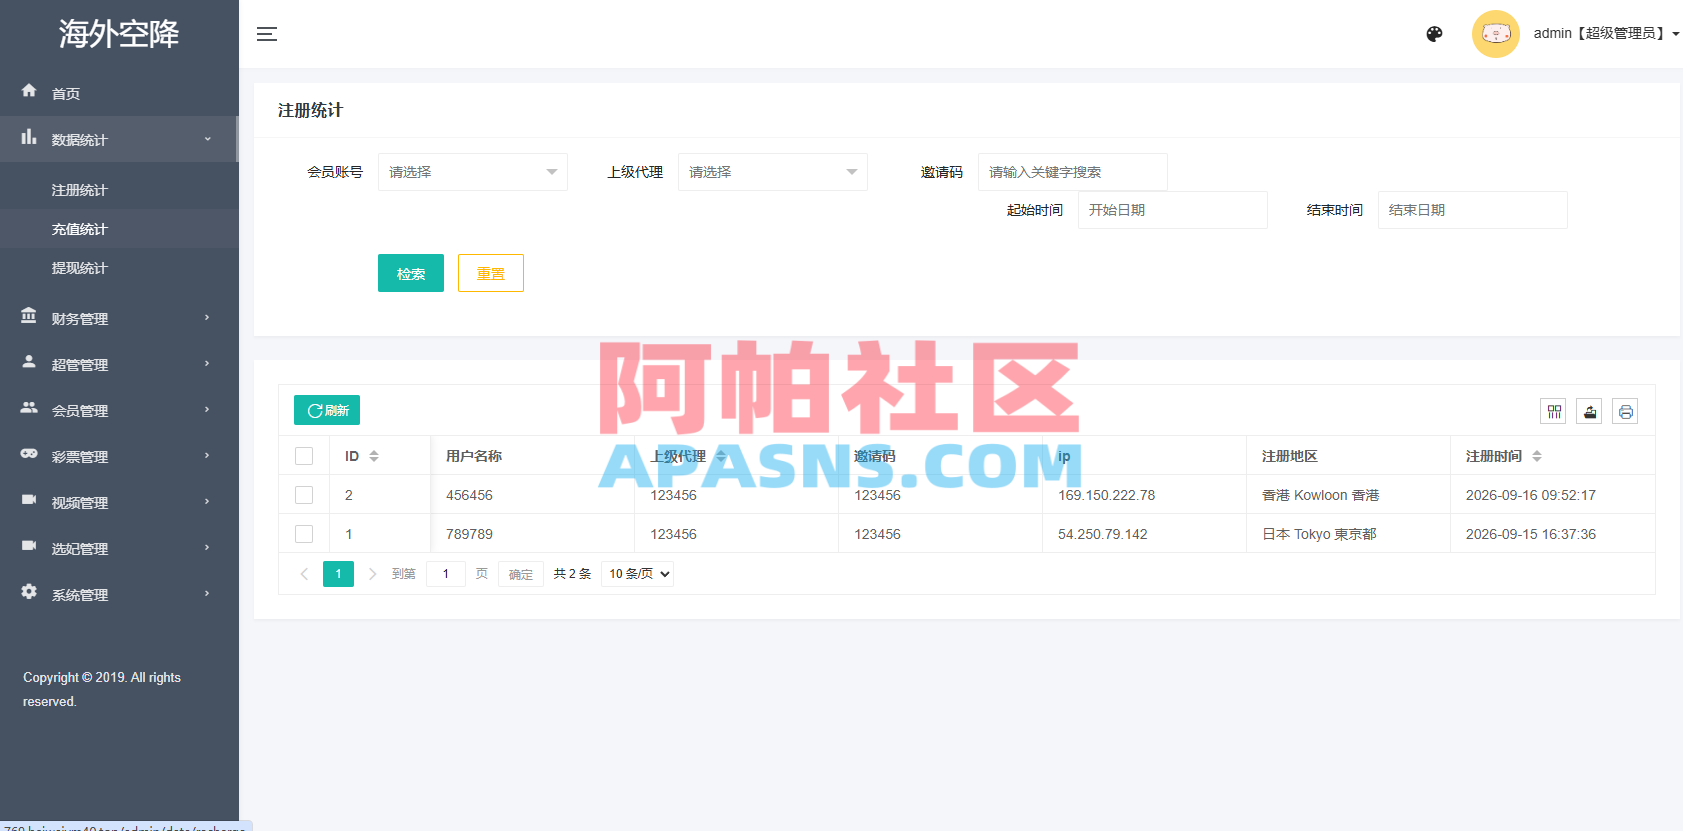Click the 邀请码 keyword input field
Image resolution: width=1683 pixels, height=831 pixels.
[1073, 172]
